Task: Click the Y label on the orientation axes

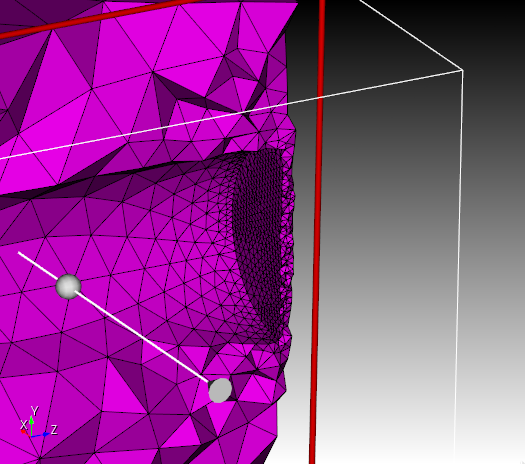Action: click(x=34, y=410)
